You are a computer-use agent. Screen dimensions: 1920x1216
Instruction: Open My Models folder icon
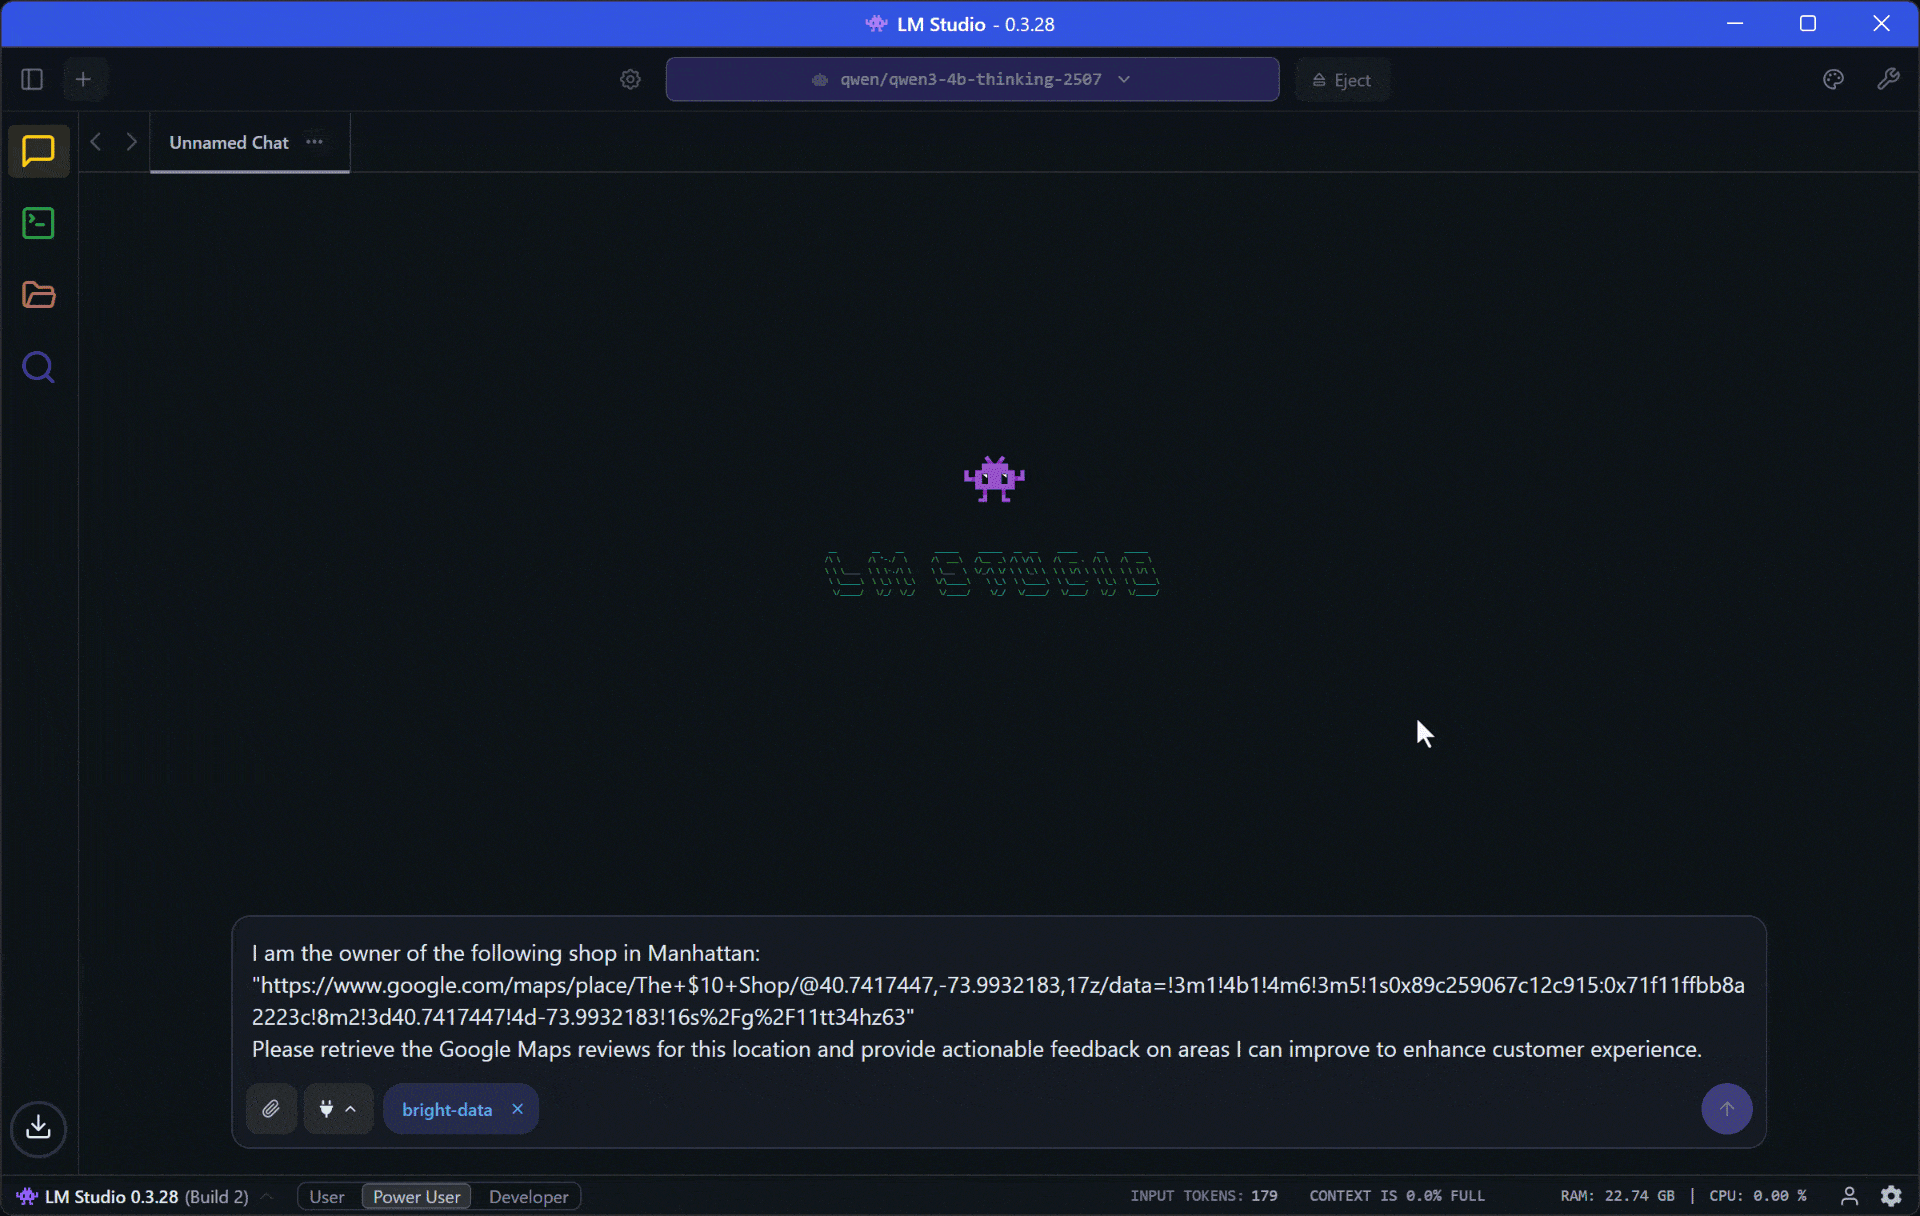click(x=38, y=295)
